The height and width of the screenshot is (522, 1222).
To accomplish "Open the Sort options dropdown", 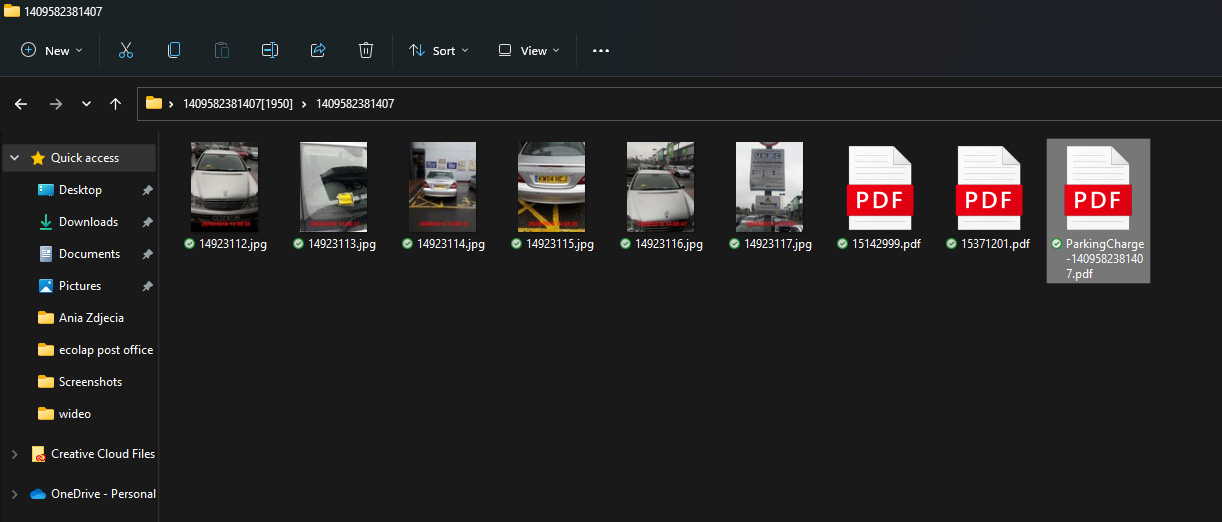I will coord(439,50).
